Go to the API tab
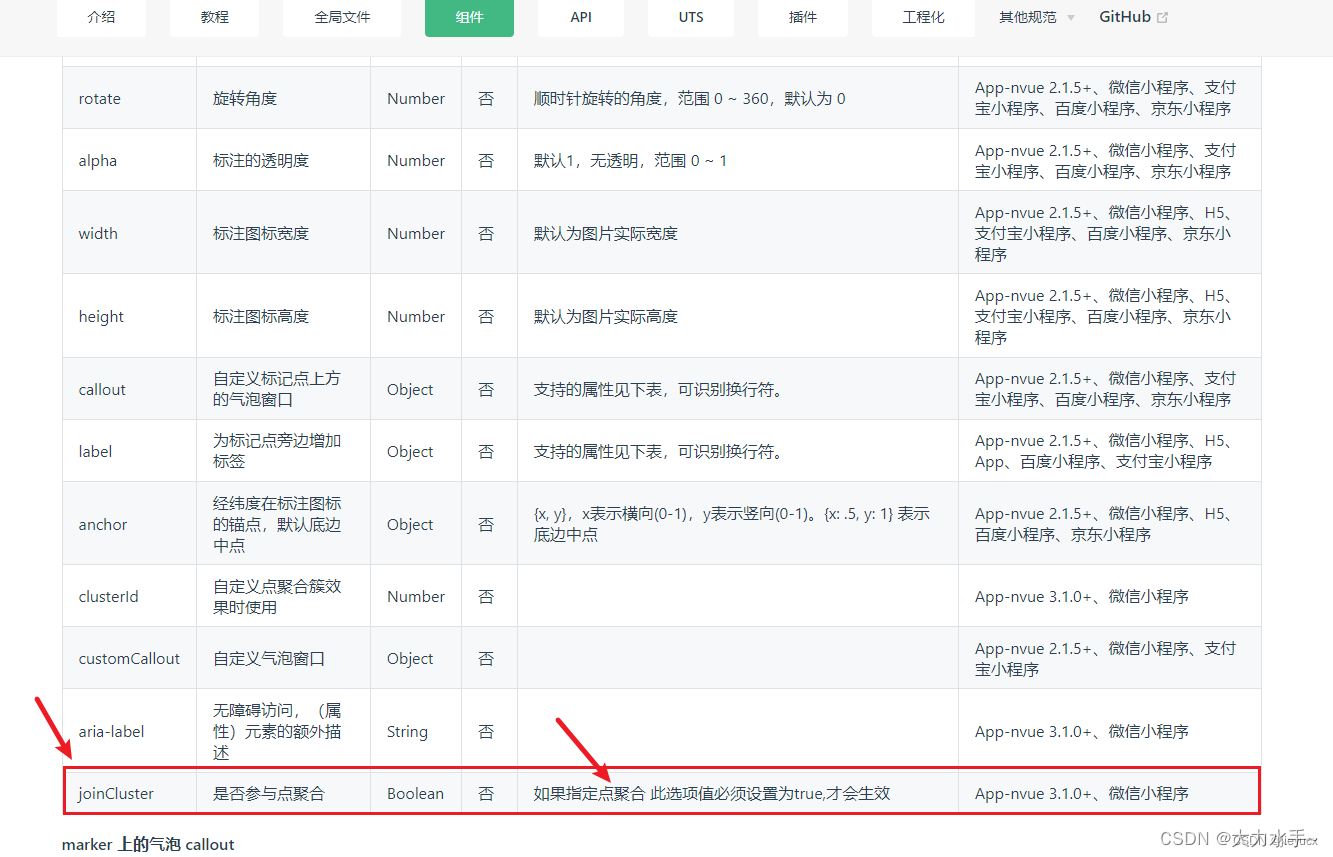Screen dimensions: 1333x857 pos(581,18)
